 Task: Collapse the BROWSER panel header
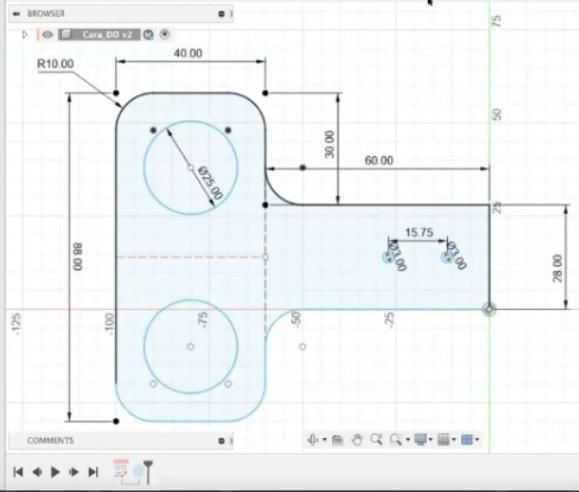pyautogui.click(x=16, y=14)
